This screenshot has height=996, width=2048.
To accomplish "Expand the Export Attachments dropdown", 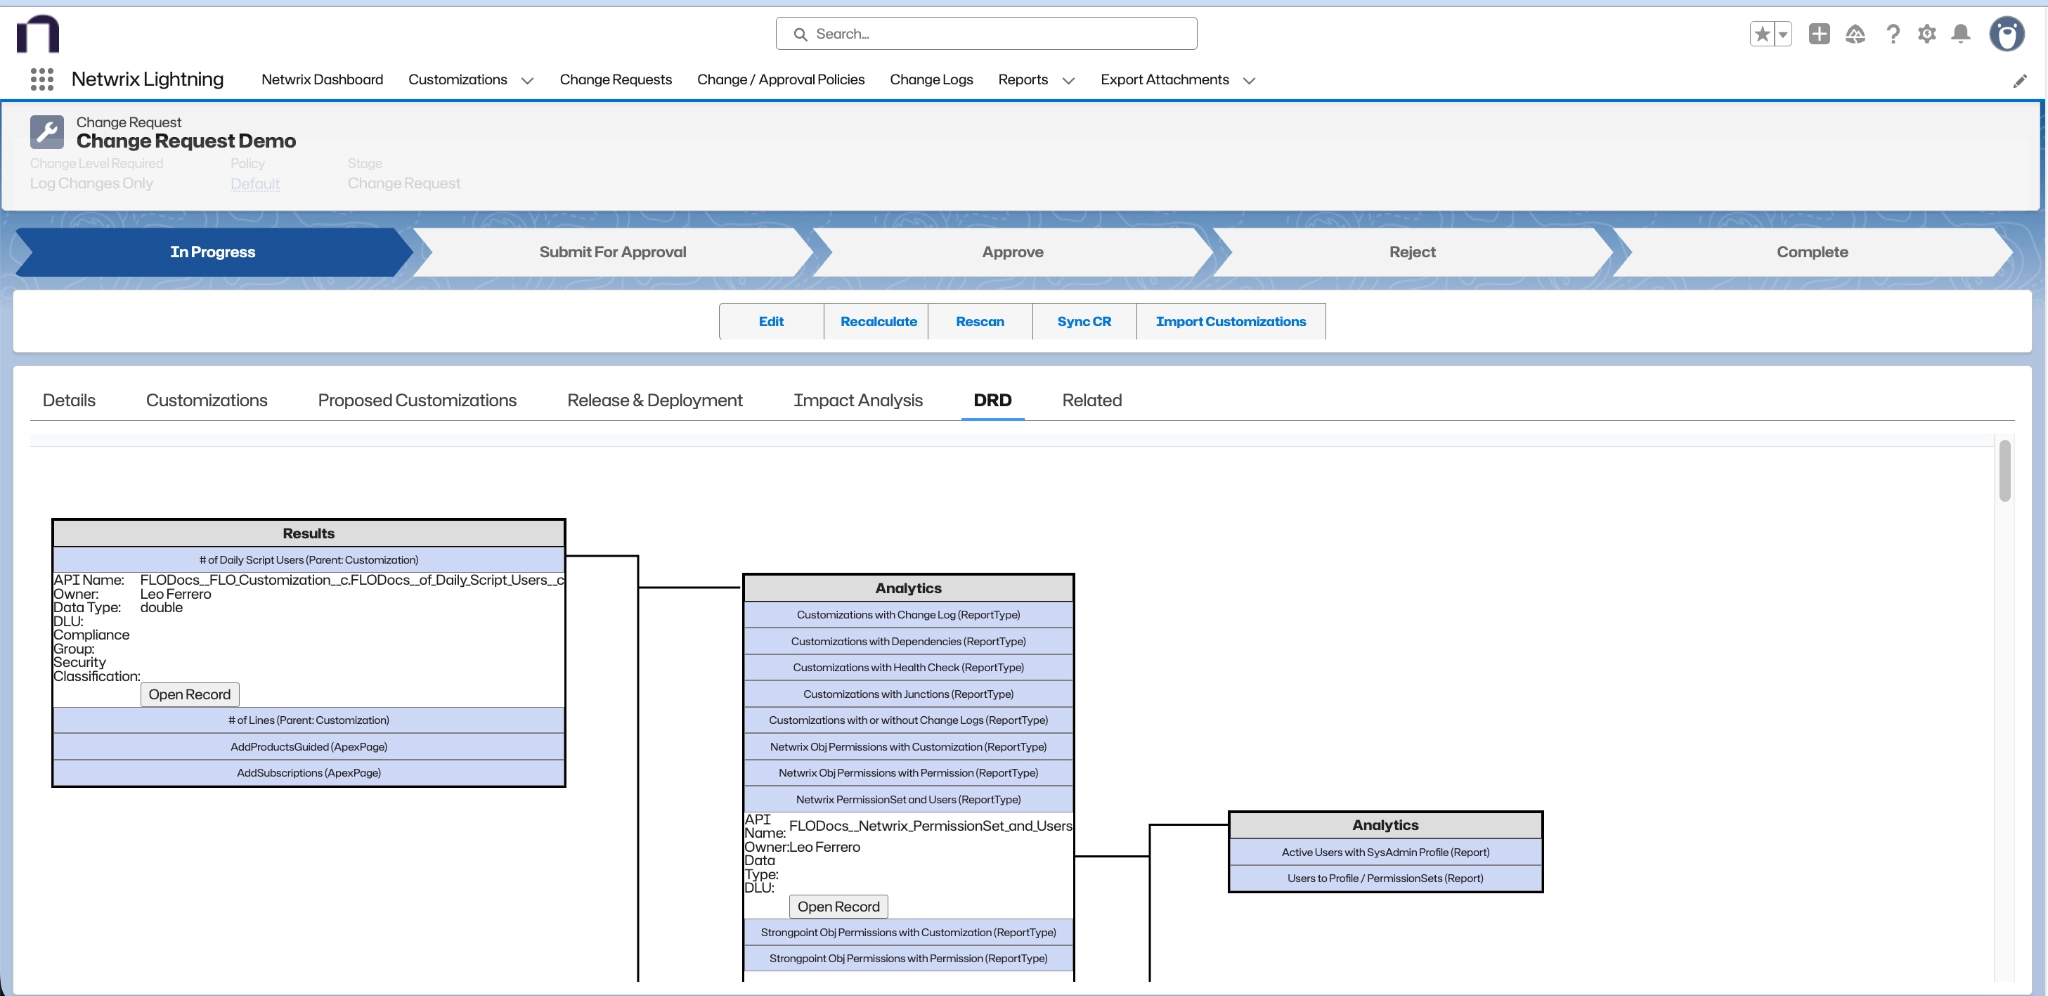I will tap(1249, 81).
